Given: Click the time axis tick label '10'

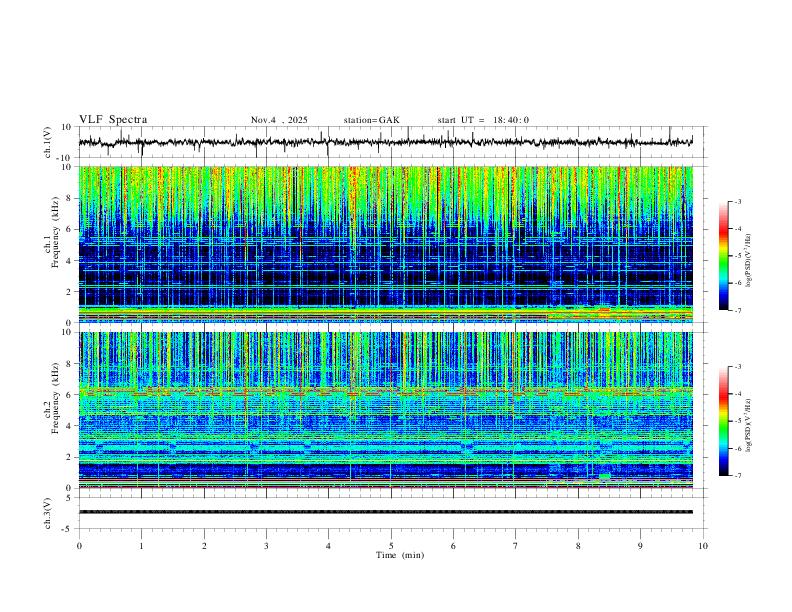Looking at the screenshot, I should click(x=703, y=546).
